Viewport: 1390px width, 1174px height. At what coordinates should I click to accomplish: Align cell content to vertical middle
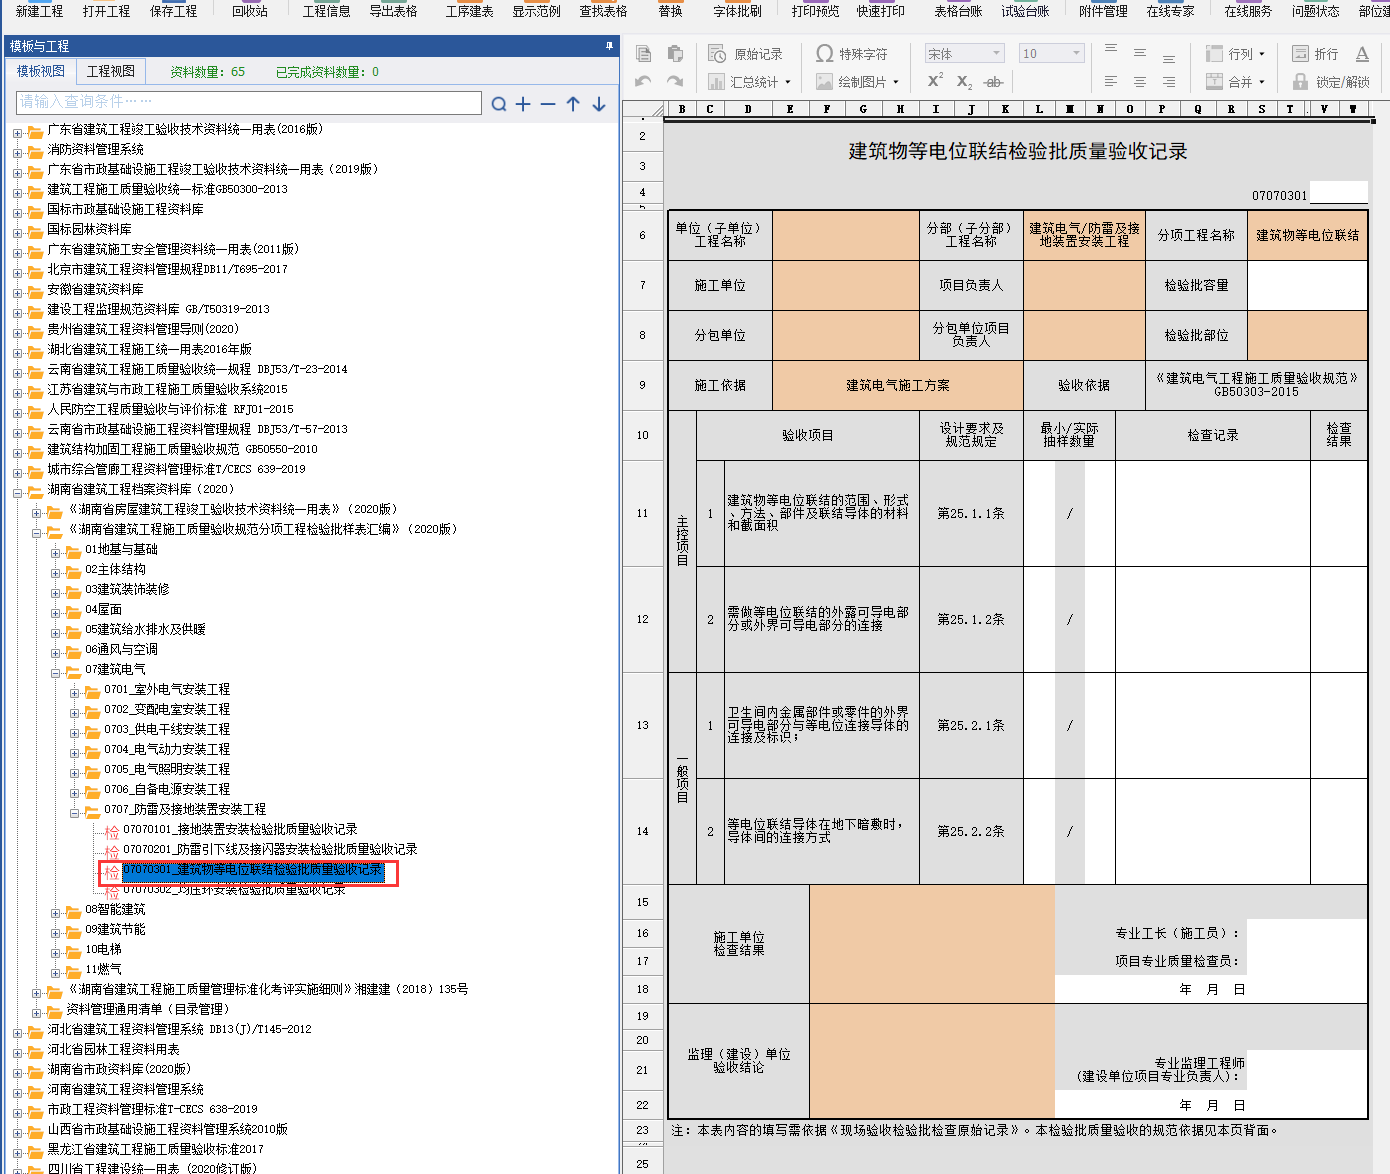pos(1140,53)
